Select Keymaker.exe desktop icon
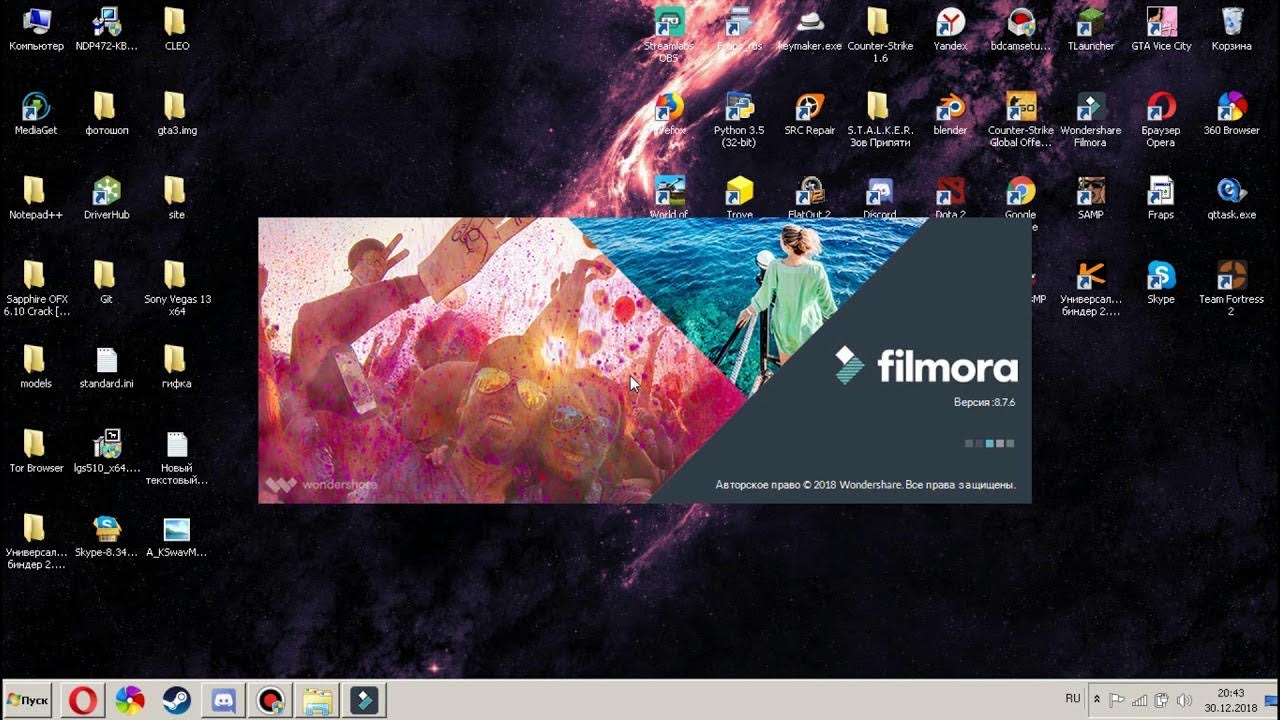The image size is (1280, 720). (810, 30)
